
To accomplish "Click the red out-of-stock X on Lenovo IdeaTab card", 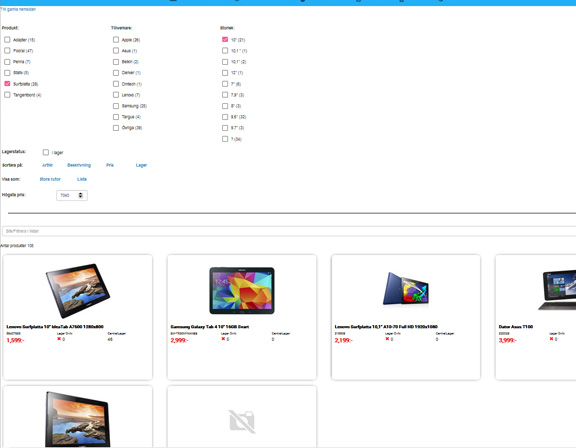I will 59,339.
